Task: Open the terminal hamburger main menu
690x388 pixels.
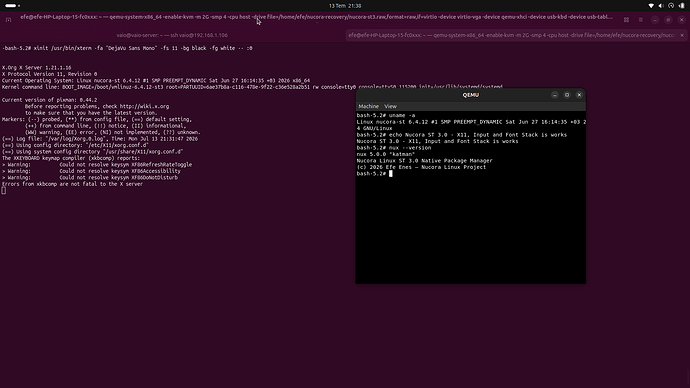Action: click(x=641, y=20)
